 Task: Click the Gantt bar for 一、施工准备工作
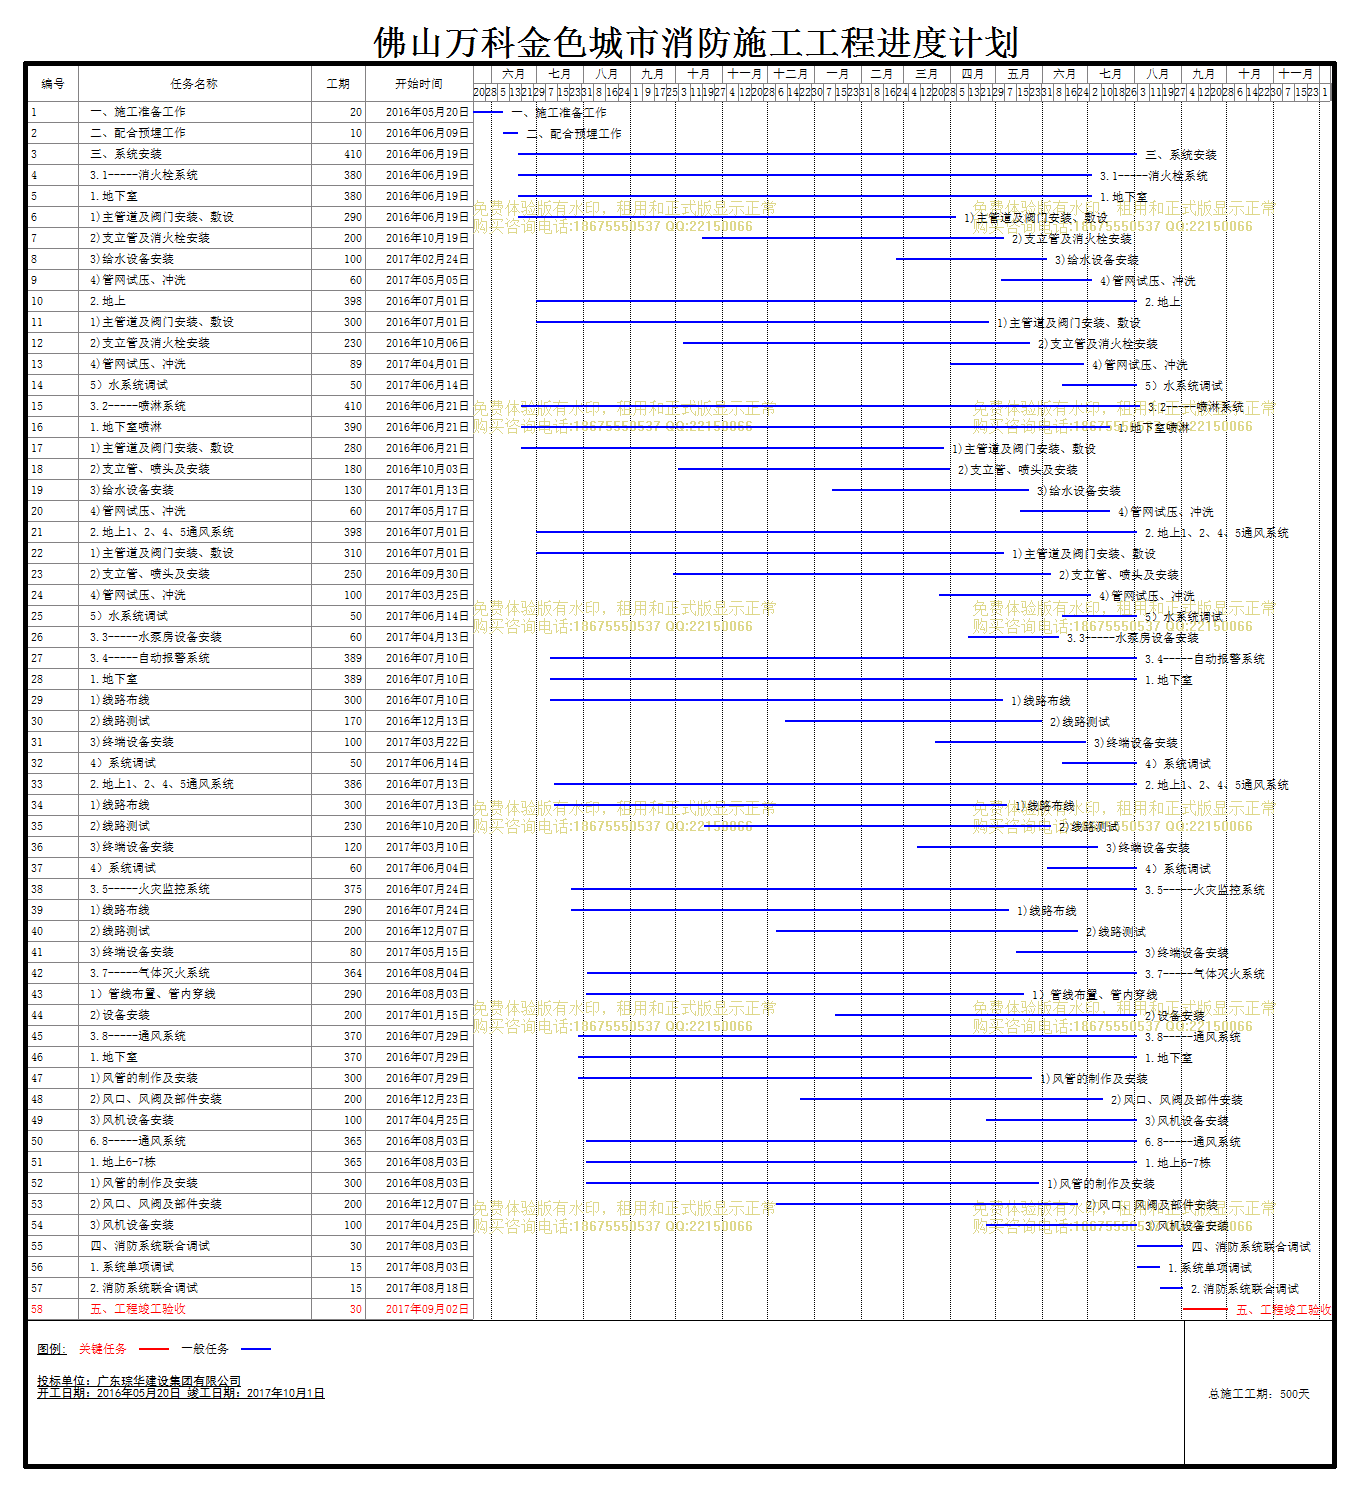(488, 112)
